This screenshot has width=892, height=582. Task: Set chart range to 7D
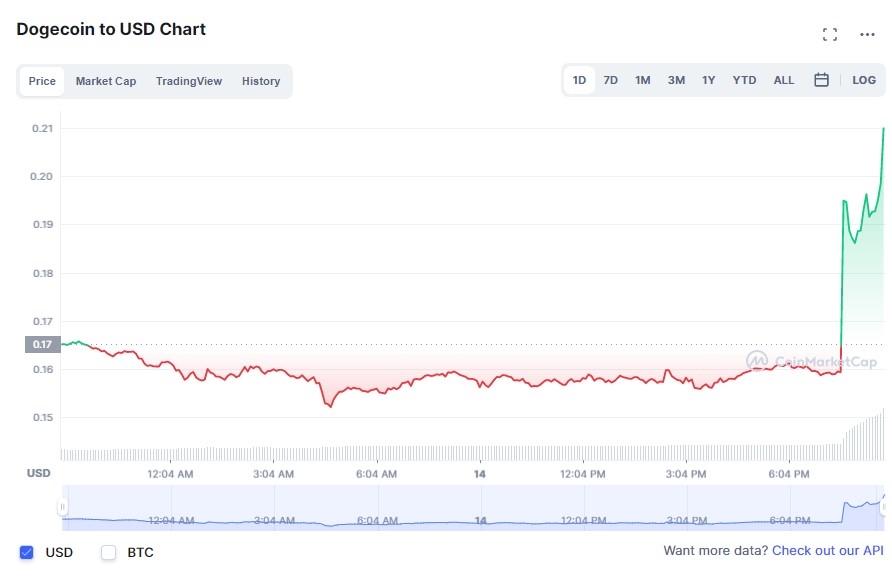[x=611, y=80]
